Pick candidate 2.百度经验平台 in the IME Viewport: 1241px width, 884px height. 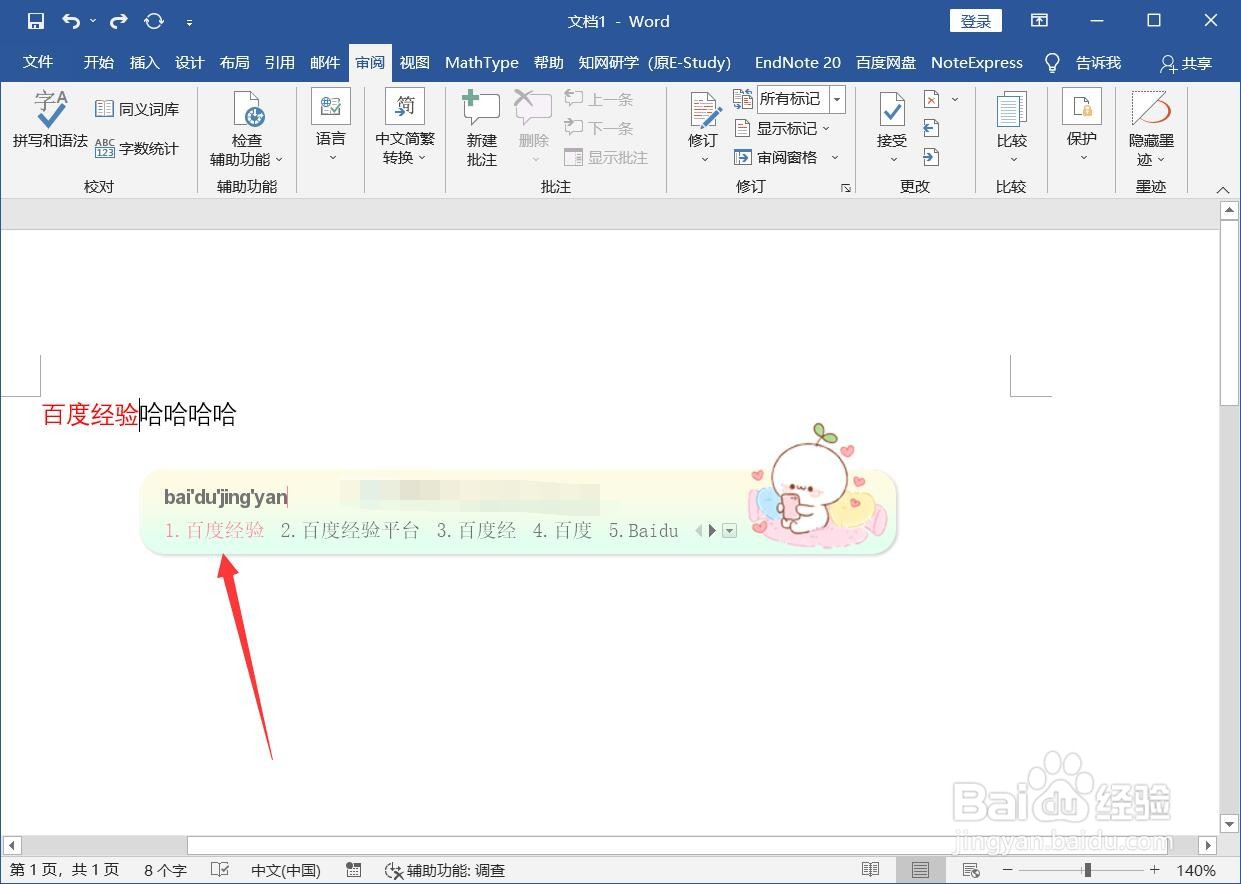click(x=350, y=530)
